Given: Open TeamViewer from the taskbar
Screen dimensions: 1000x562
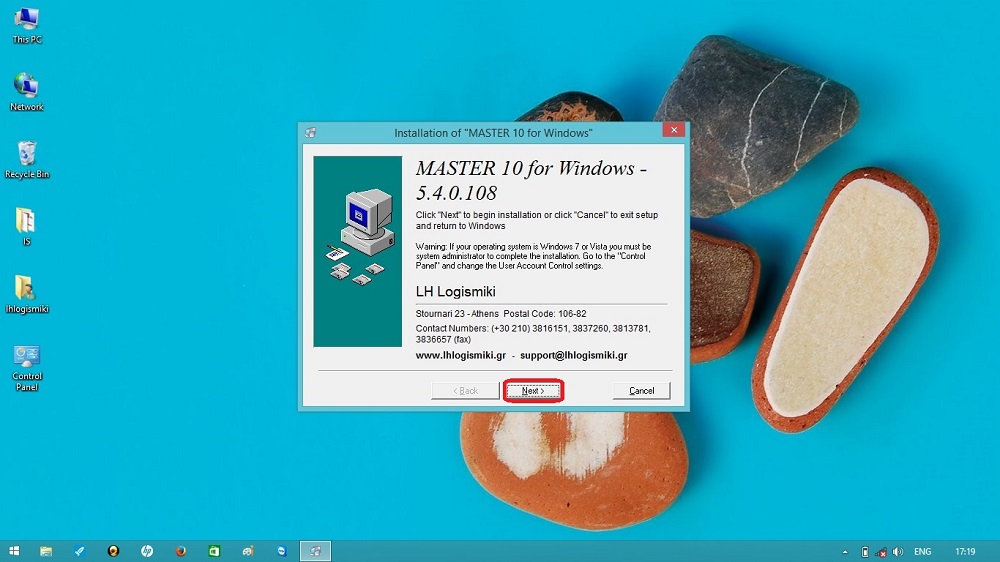Looking at the screenshot, I should click(282, 551).
